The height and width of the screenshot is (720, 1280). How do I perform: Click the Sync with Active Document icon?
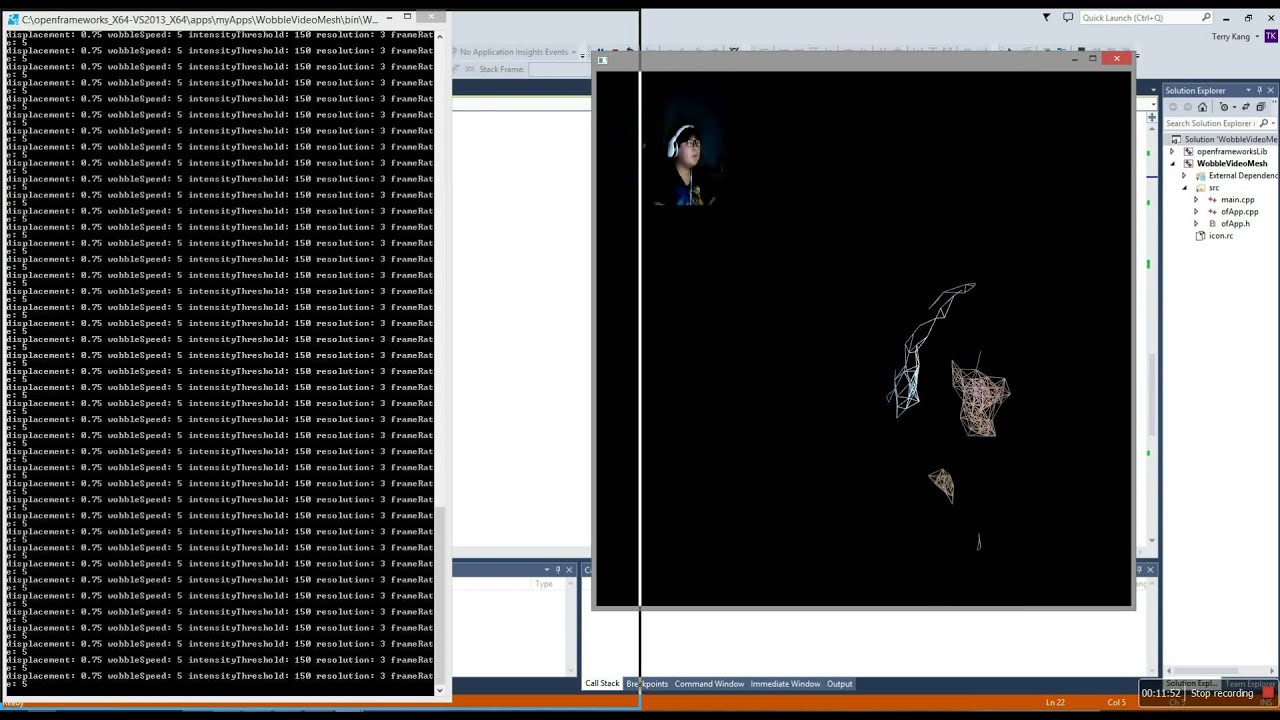[x=1245, y=107]
